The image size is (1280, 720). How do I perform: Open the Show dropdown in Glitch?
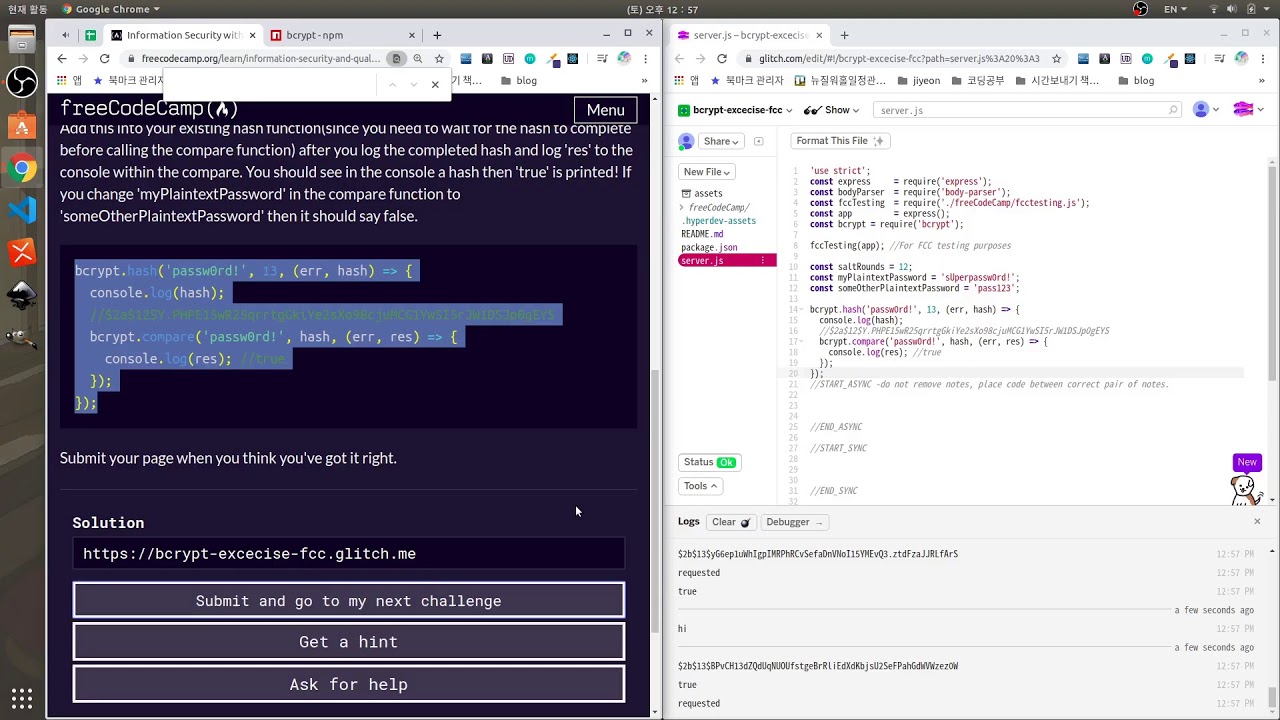tap(832, 110)
